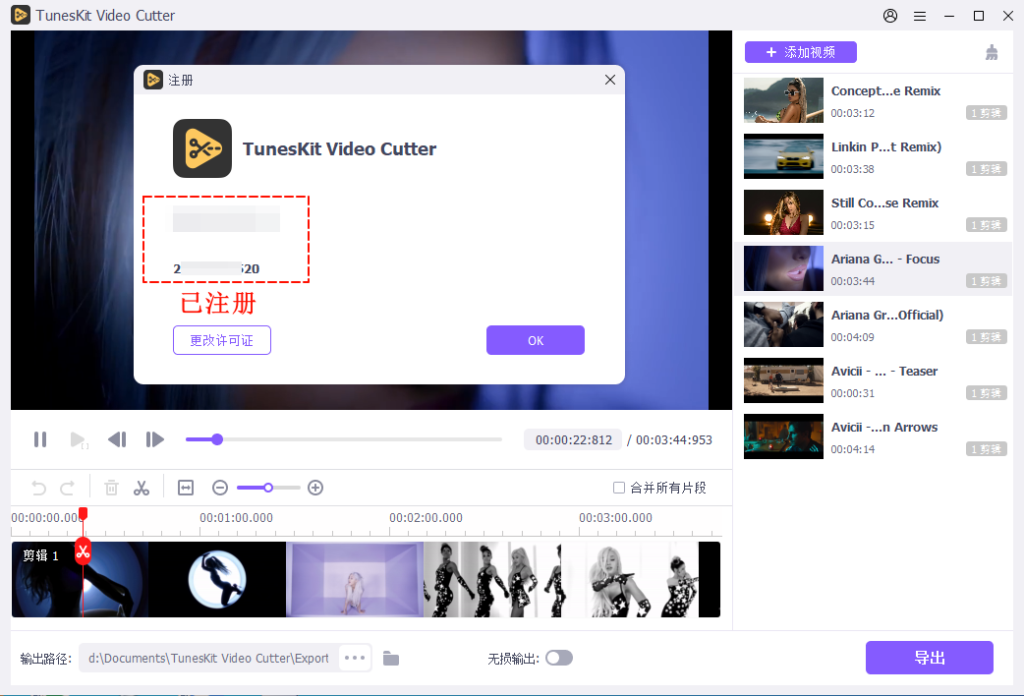Select the Concept...e Remix video thumbnail
This screenshot has height=696, width=1024.
point(784,101)
